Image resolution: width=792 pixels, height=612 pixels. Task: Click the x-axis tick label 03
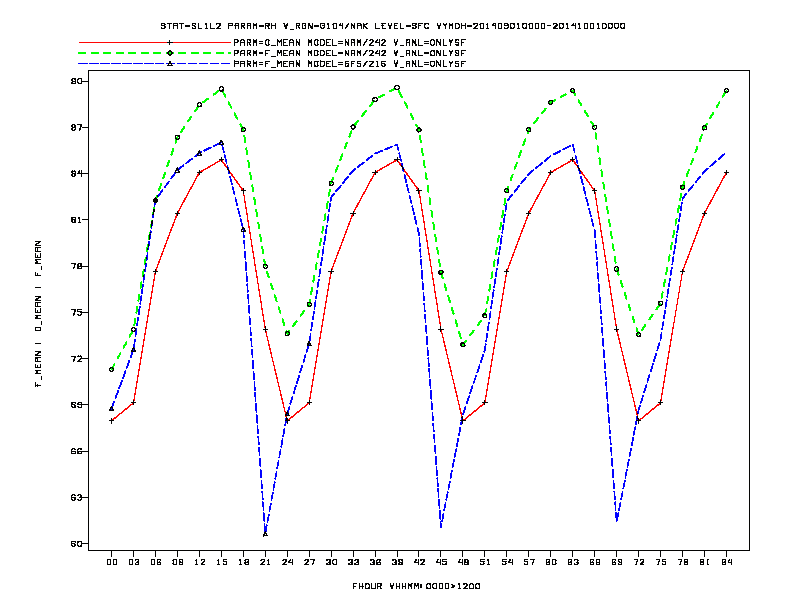(x=133, y=562)
